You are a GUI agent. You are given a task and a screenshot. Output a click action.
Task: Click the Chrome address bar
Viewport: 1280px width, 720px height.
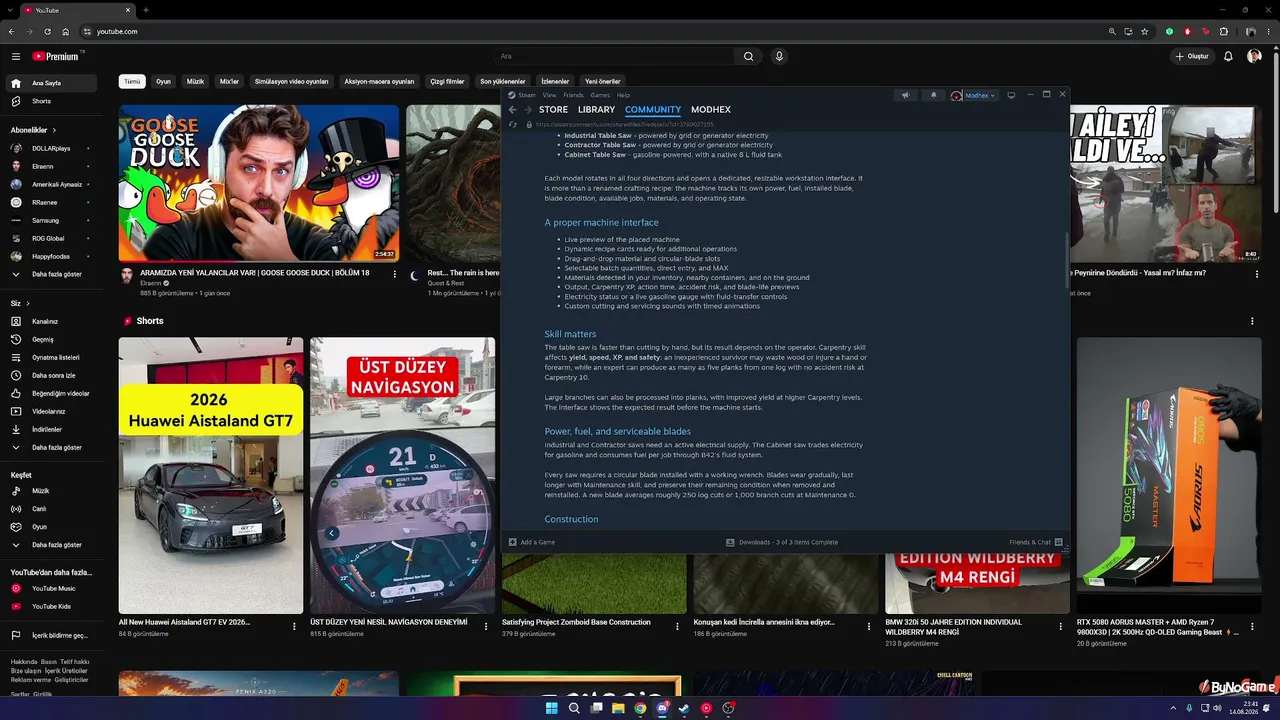tap(600, 32)
